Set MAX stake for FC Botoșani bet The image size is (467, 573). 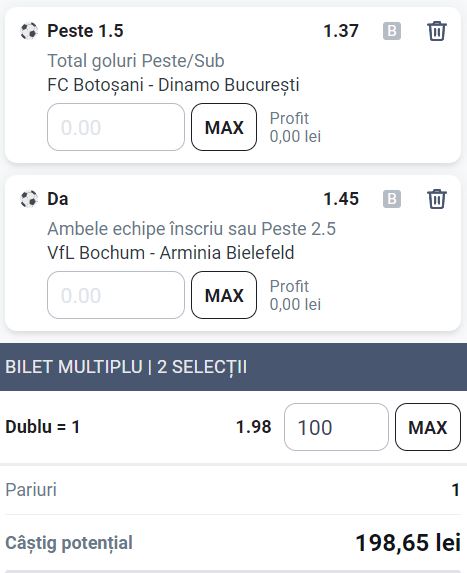coord(224,127)
